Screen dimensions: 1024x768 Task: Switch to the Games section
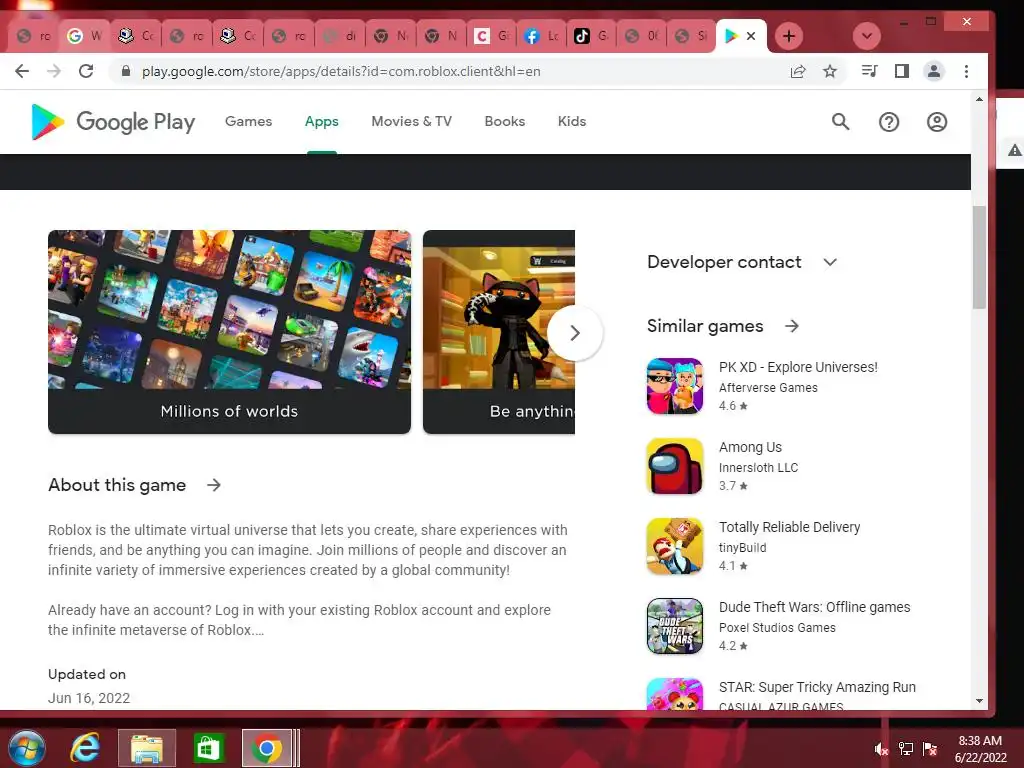point(248,121)
